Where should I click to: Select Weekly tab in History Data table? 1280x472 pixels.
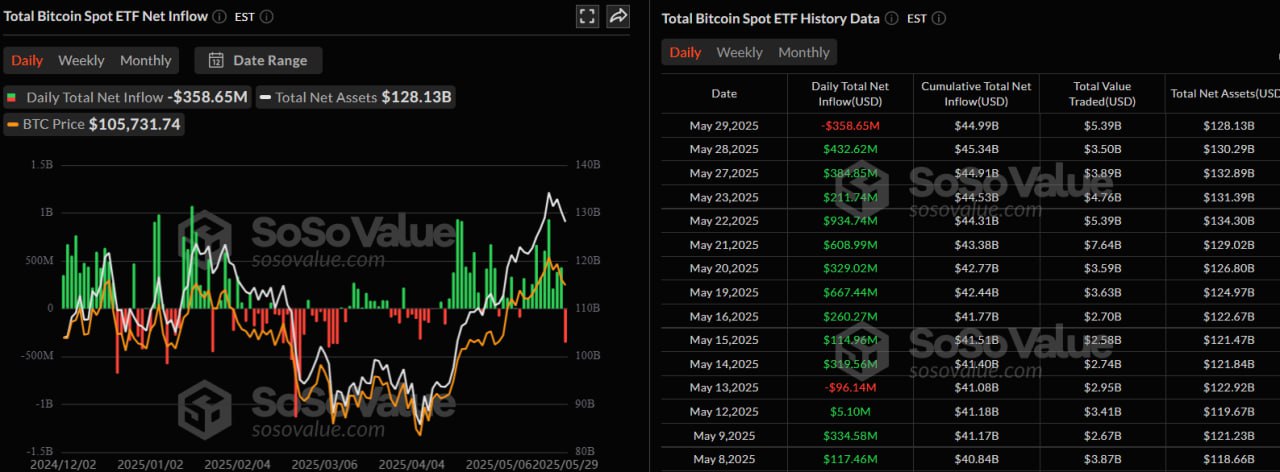pyautogui.click(x=739, y=52)
